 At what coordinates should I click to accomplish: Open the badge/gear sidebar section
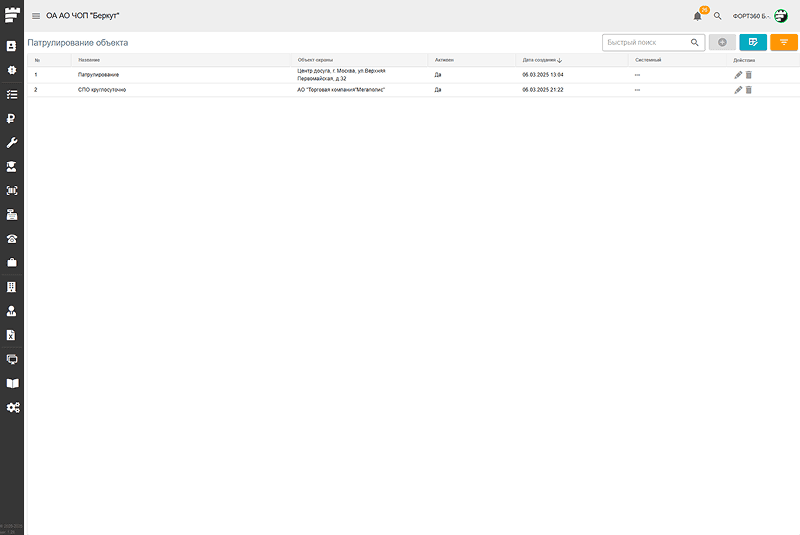pyautogui.click(x=11, y=70)
